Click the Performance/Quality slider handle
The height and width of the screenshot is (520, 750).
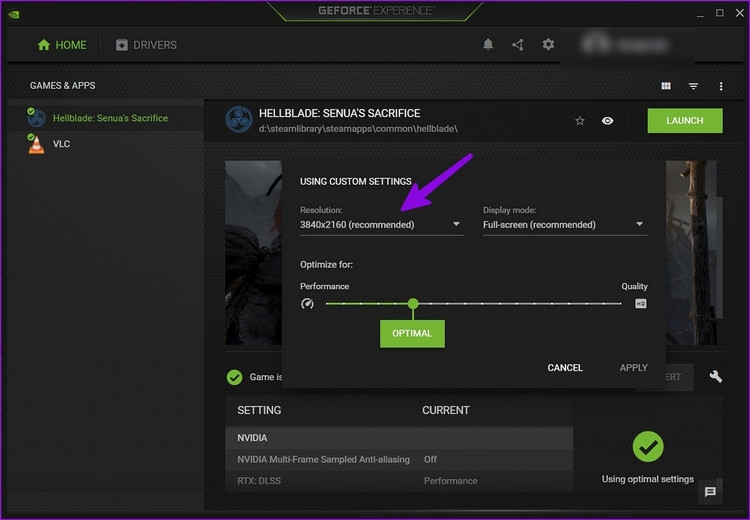click(x=413, y=303)
